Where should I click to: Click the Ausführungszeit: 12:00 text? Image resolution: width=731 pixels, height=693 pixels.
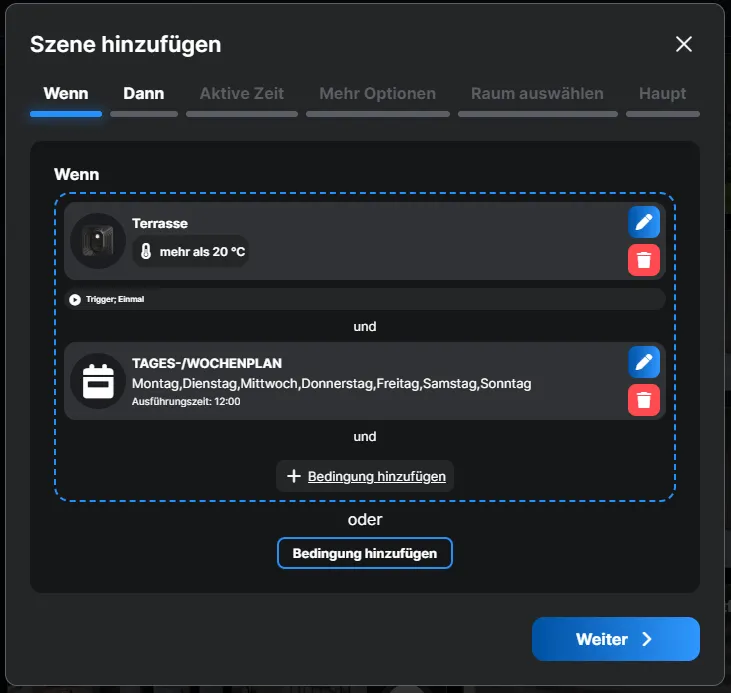click(186, 401)
